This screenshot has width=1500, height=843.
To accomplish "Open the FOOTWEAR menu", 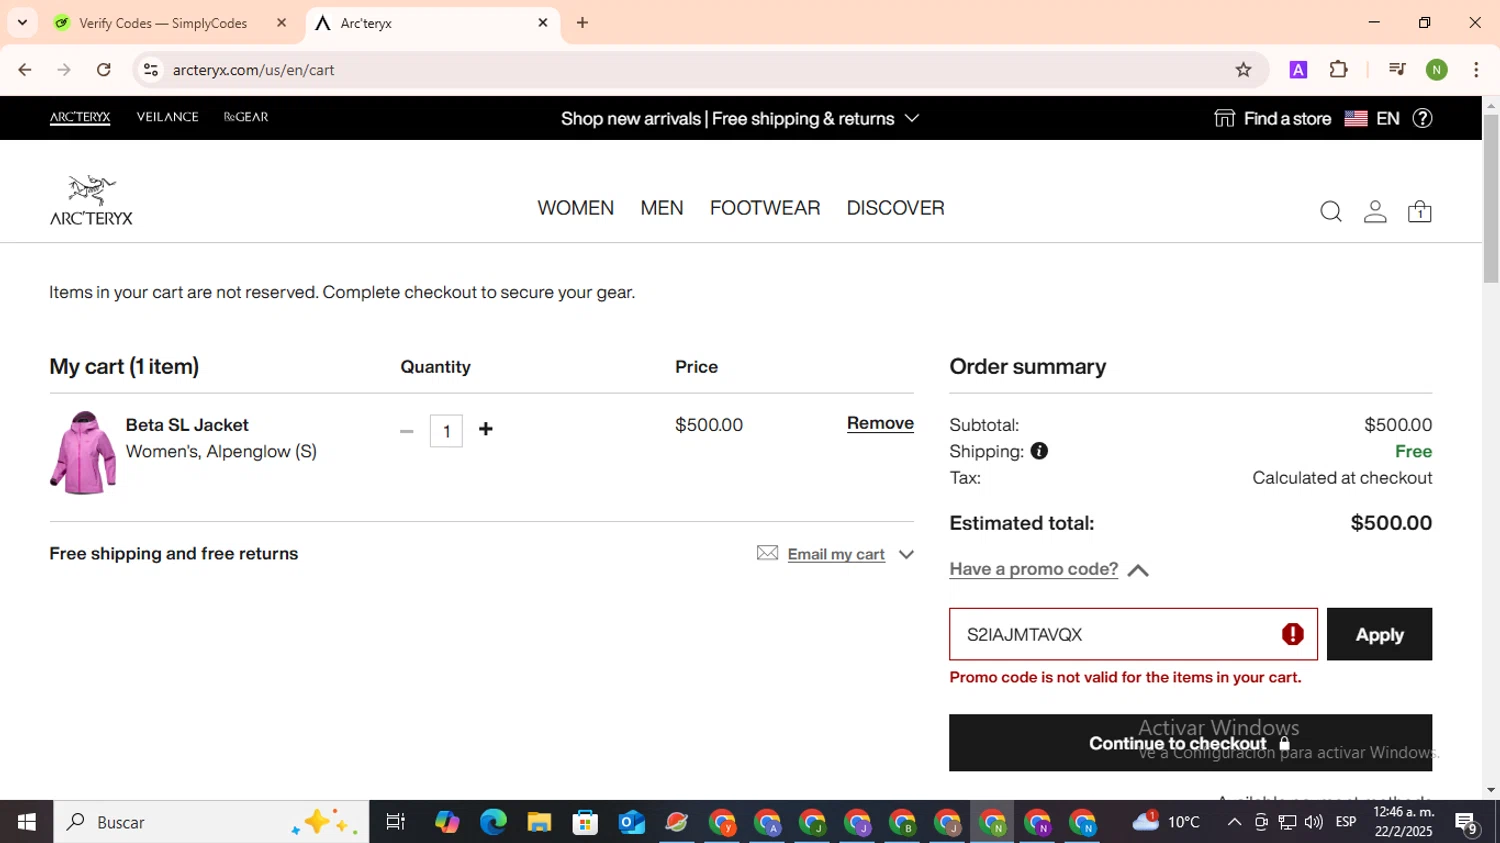I will 765,208.
